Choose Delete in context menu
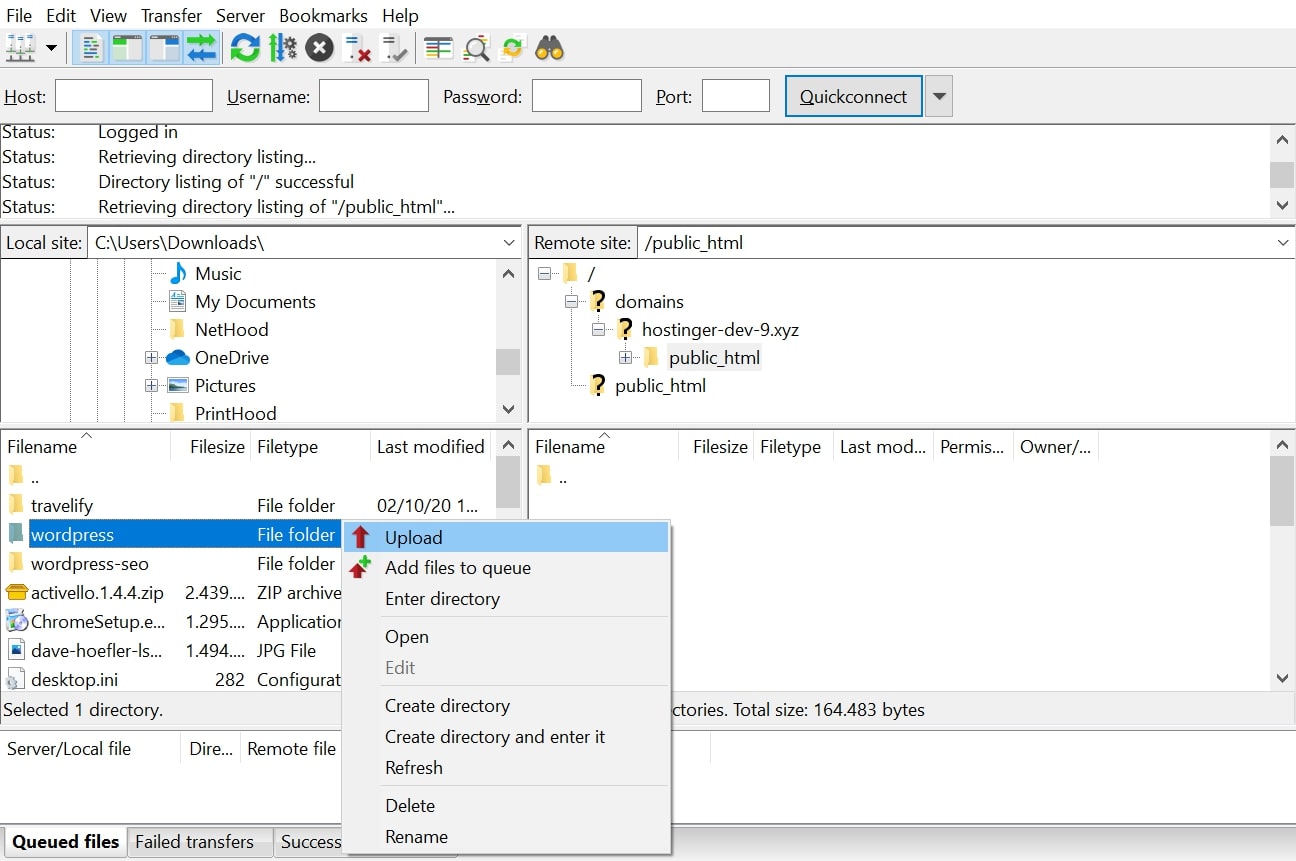Image resolution: width=1296 pixels, height=861 pixels. pos(505,806)
